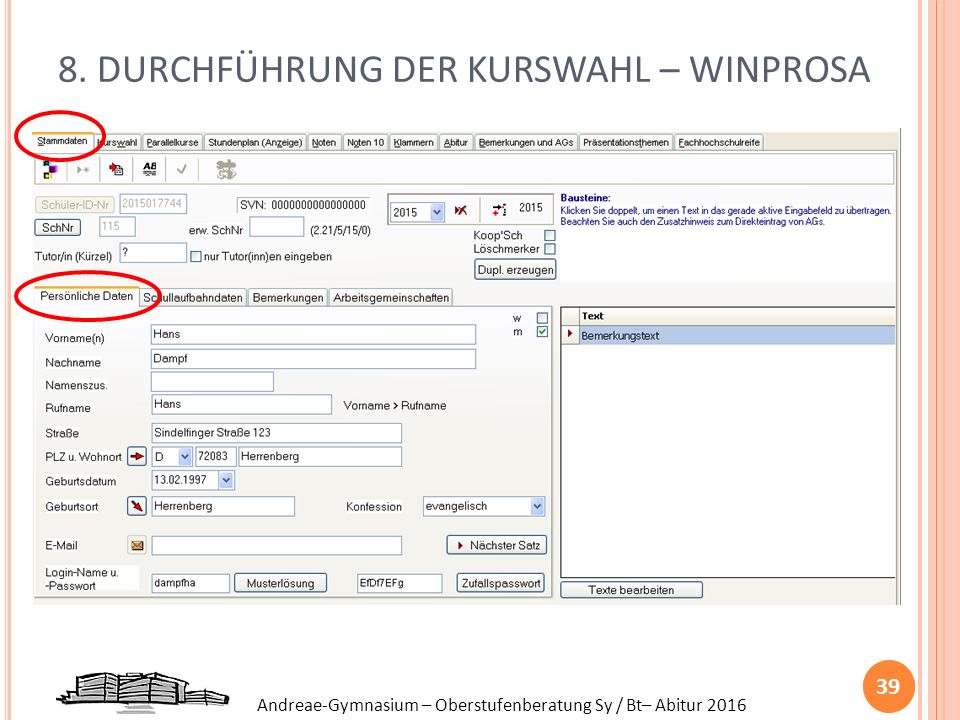This screenshot has width=960, height=720.
Task: Click the red arrow document toolbar icon
Action: pyautogui.click(x=116, y=169)
